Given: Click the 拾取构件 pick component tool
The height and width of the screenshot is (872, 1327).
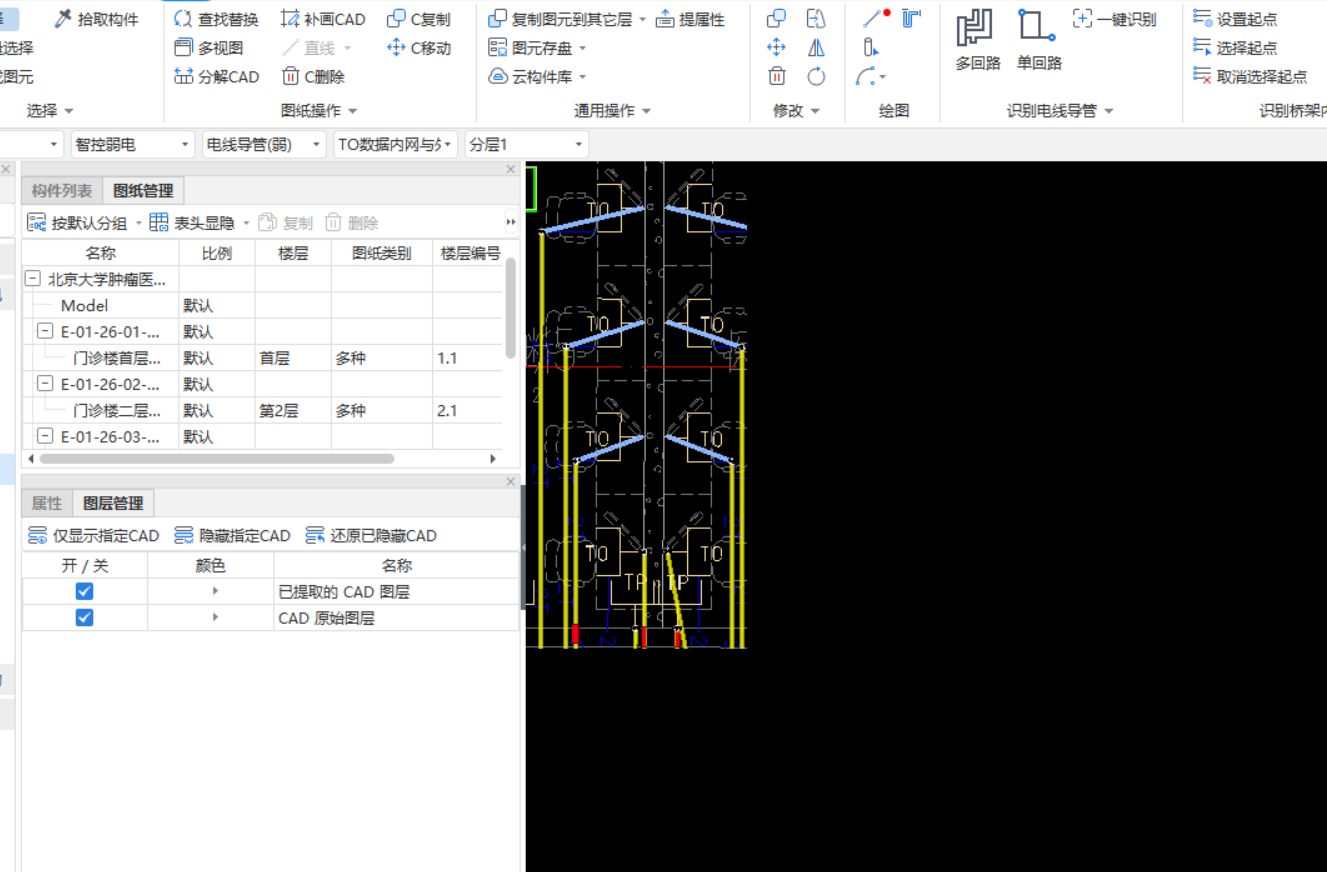Looking at the screenshot, I should click(96, 19).
